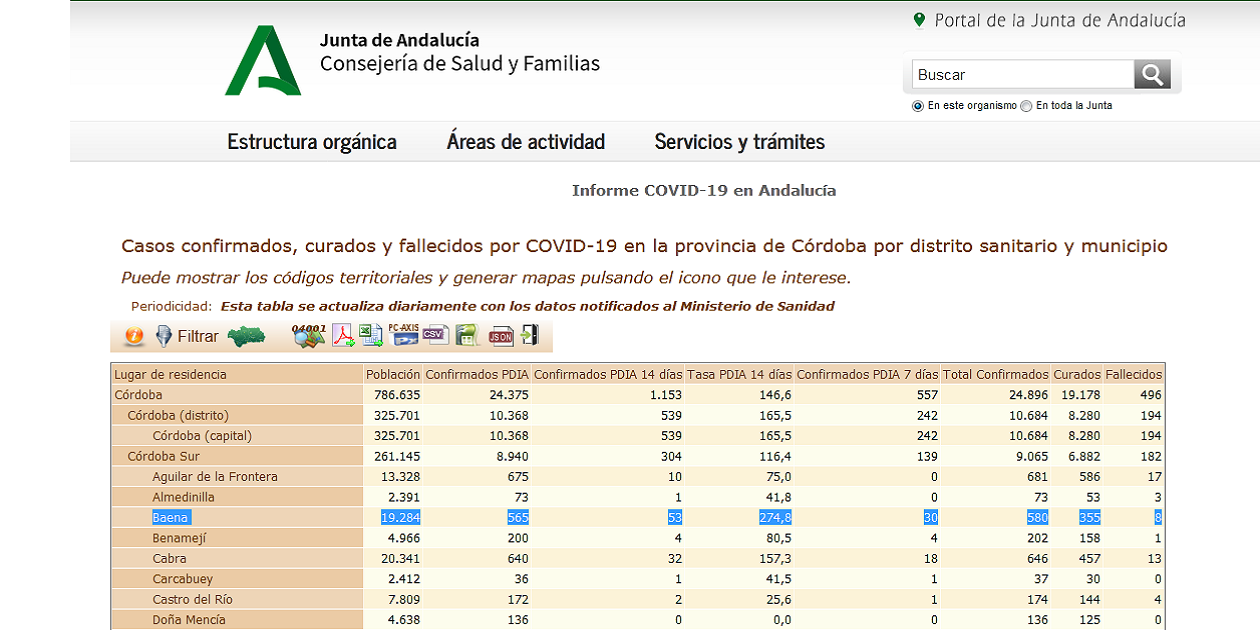Export the table as PDF
The height and width of the screenshot is (630, 1260).
(342, 337)
